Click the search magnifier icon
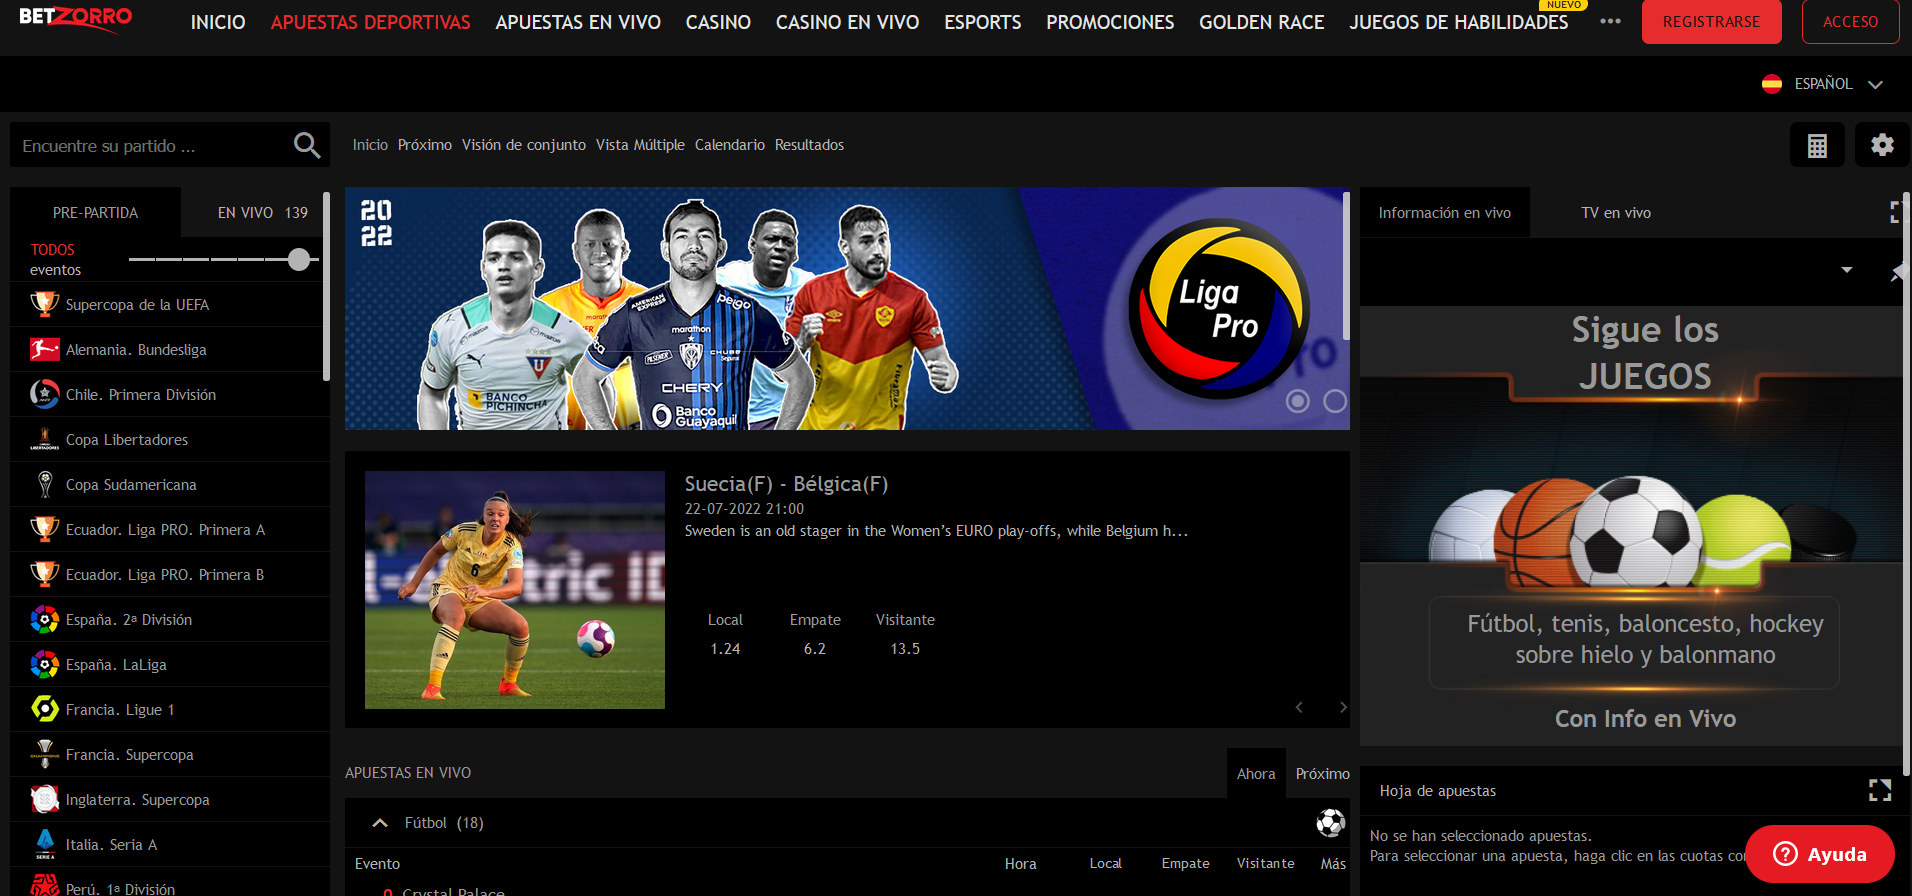This screenshot has height=896, width=1912. (x=307, y=146)
